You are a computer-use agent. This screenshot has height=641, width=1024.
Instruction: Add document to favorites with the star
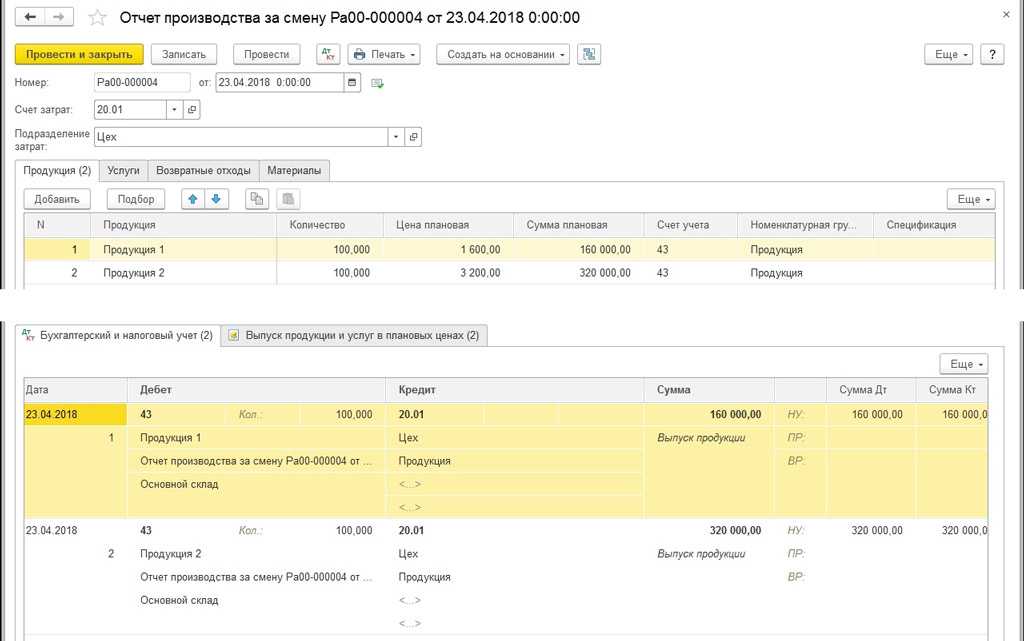(x=97, y=18)
